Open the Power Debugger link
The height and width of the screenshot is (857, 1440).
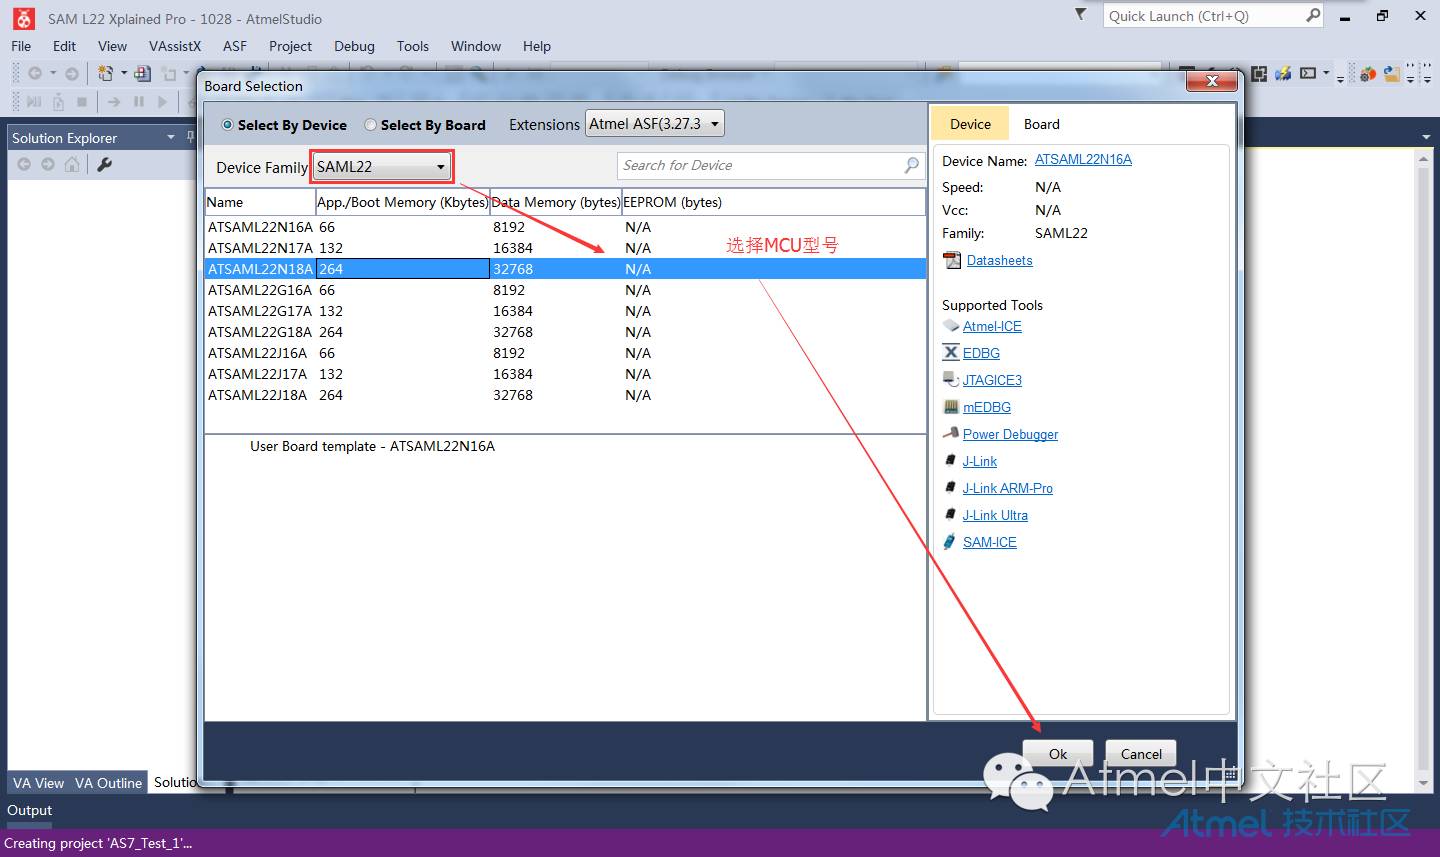tap(1010, 434)
